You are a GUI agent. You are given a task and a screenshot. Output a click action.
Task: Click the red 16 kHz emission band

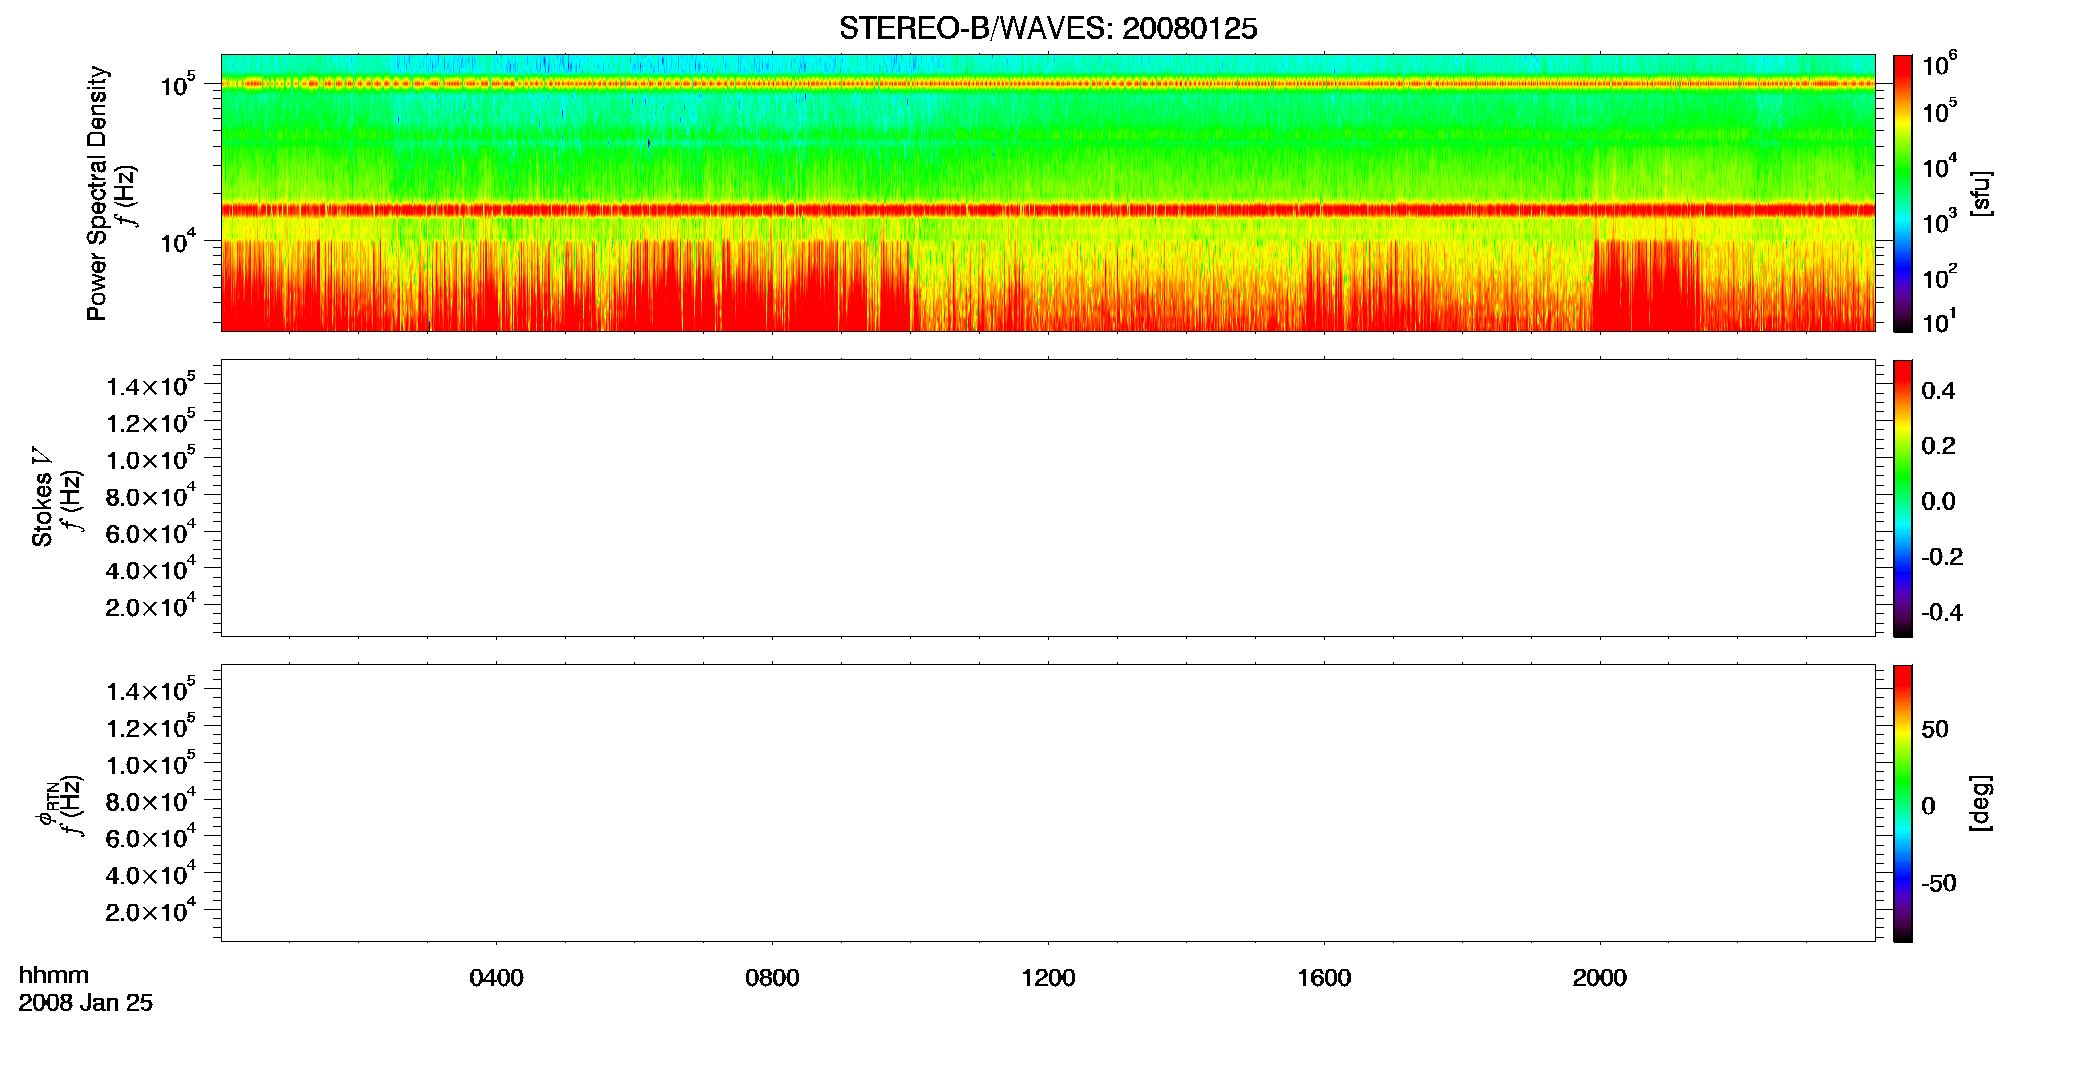[x=1048, y=210]
